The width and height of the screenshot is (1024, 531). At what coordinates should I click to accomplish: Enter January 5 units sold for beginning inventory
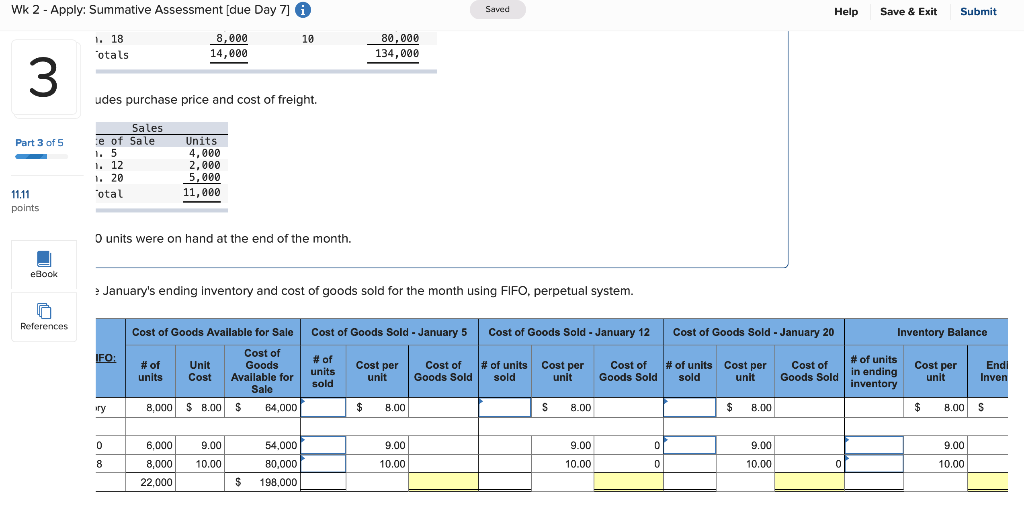pos(323,408)
